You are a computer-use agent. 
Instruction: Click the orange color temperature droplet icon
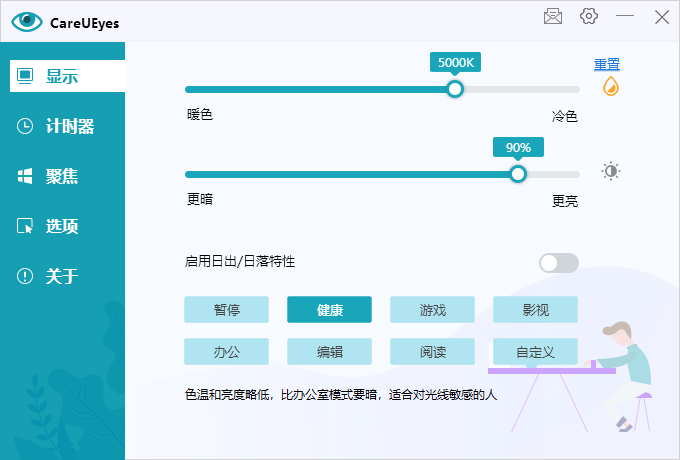(x=610, y=87)
